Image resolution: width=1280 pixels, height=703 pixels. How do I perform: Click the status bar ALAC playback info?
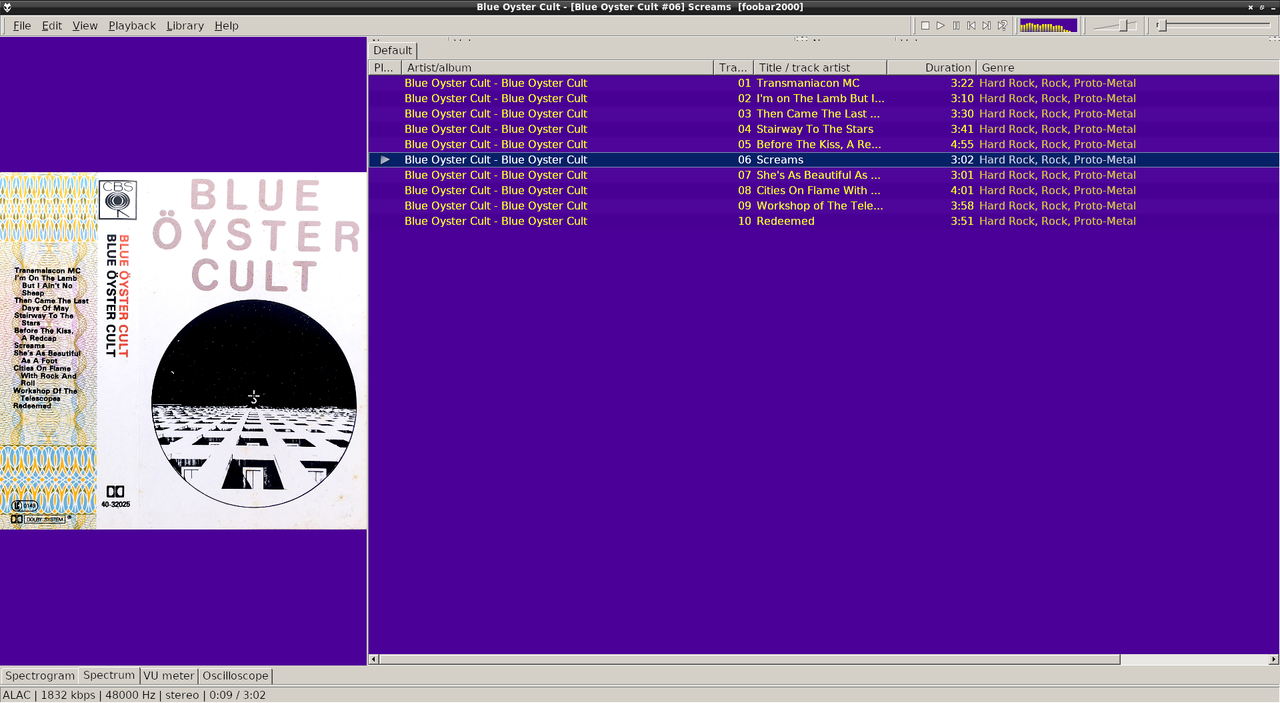[134, 695]
